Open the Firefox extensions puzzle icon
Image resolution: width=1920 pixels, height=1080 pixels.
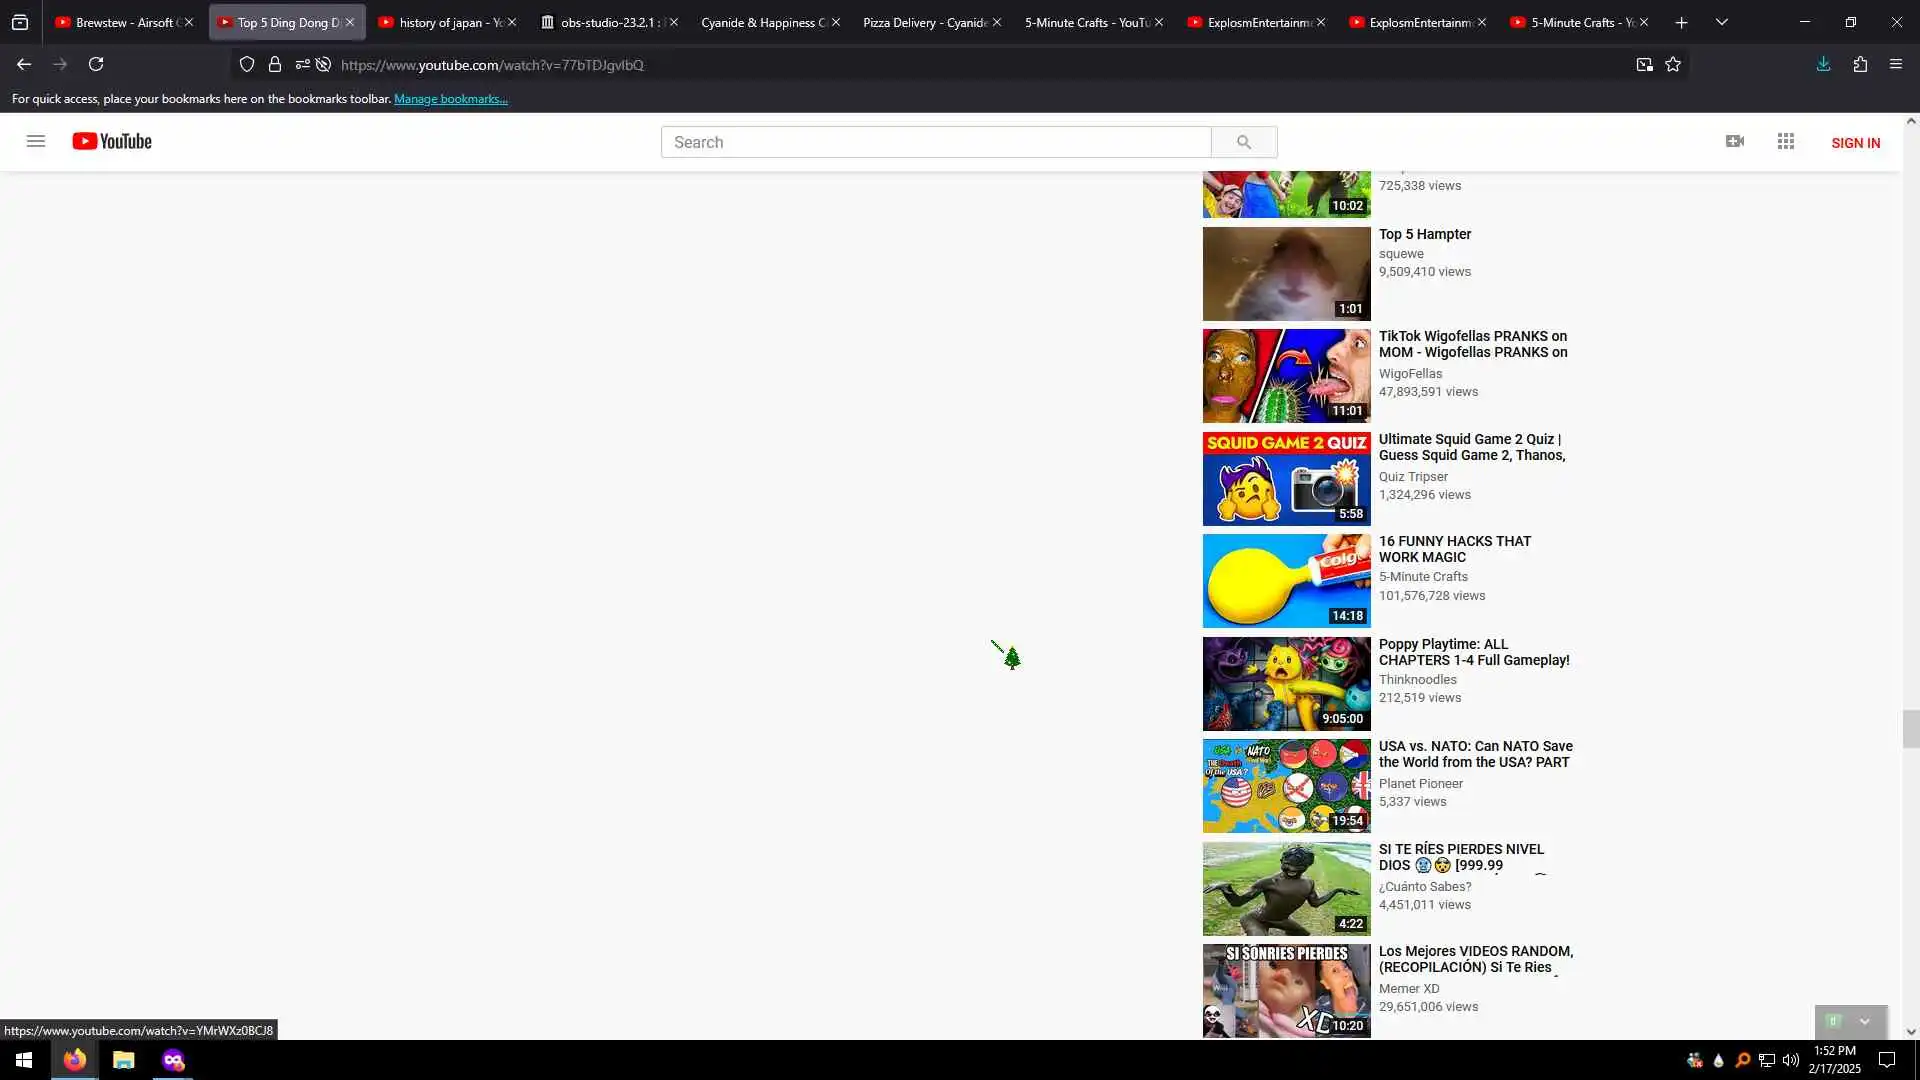1860,64
